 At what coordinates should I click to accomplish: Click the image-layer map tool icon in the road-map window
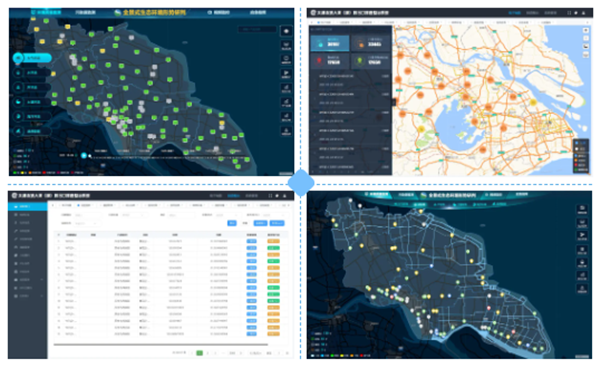pyautogui.click(x=586, y=47)
